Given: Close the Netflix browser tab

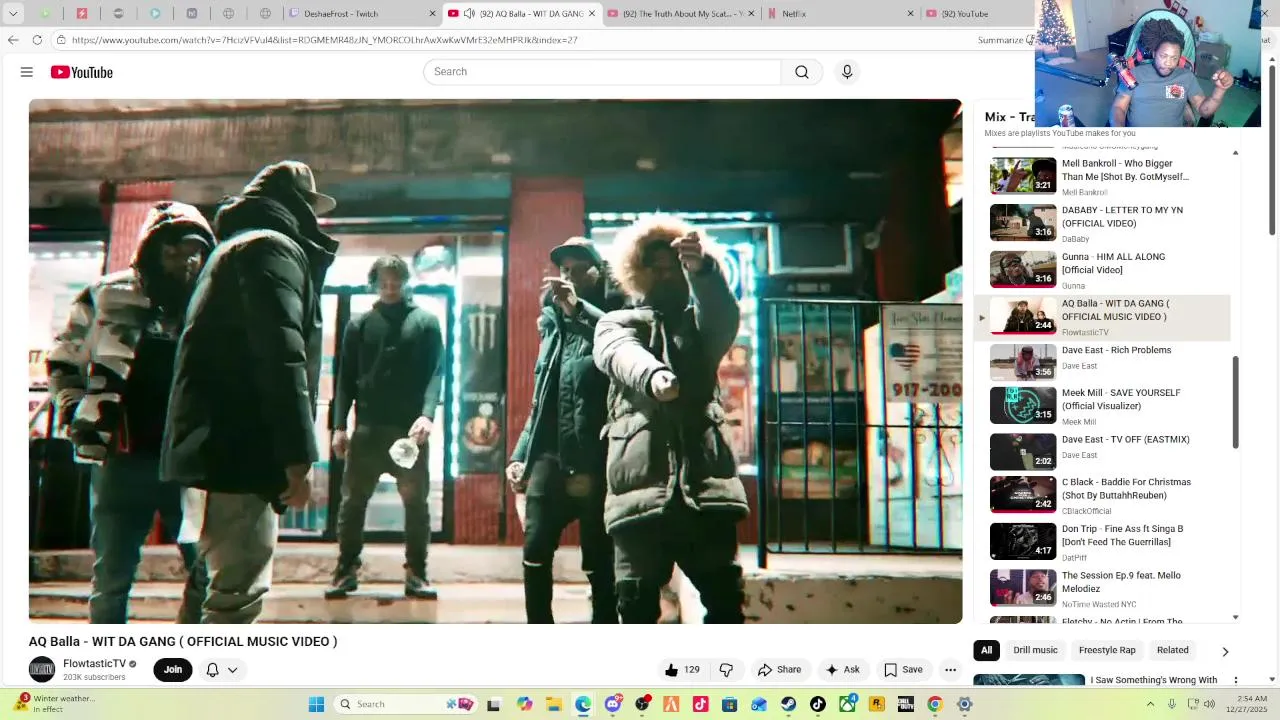Looking at the screenshot, I should (910, 14).
